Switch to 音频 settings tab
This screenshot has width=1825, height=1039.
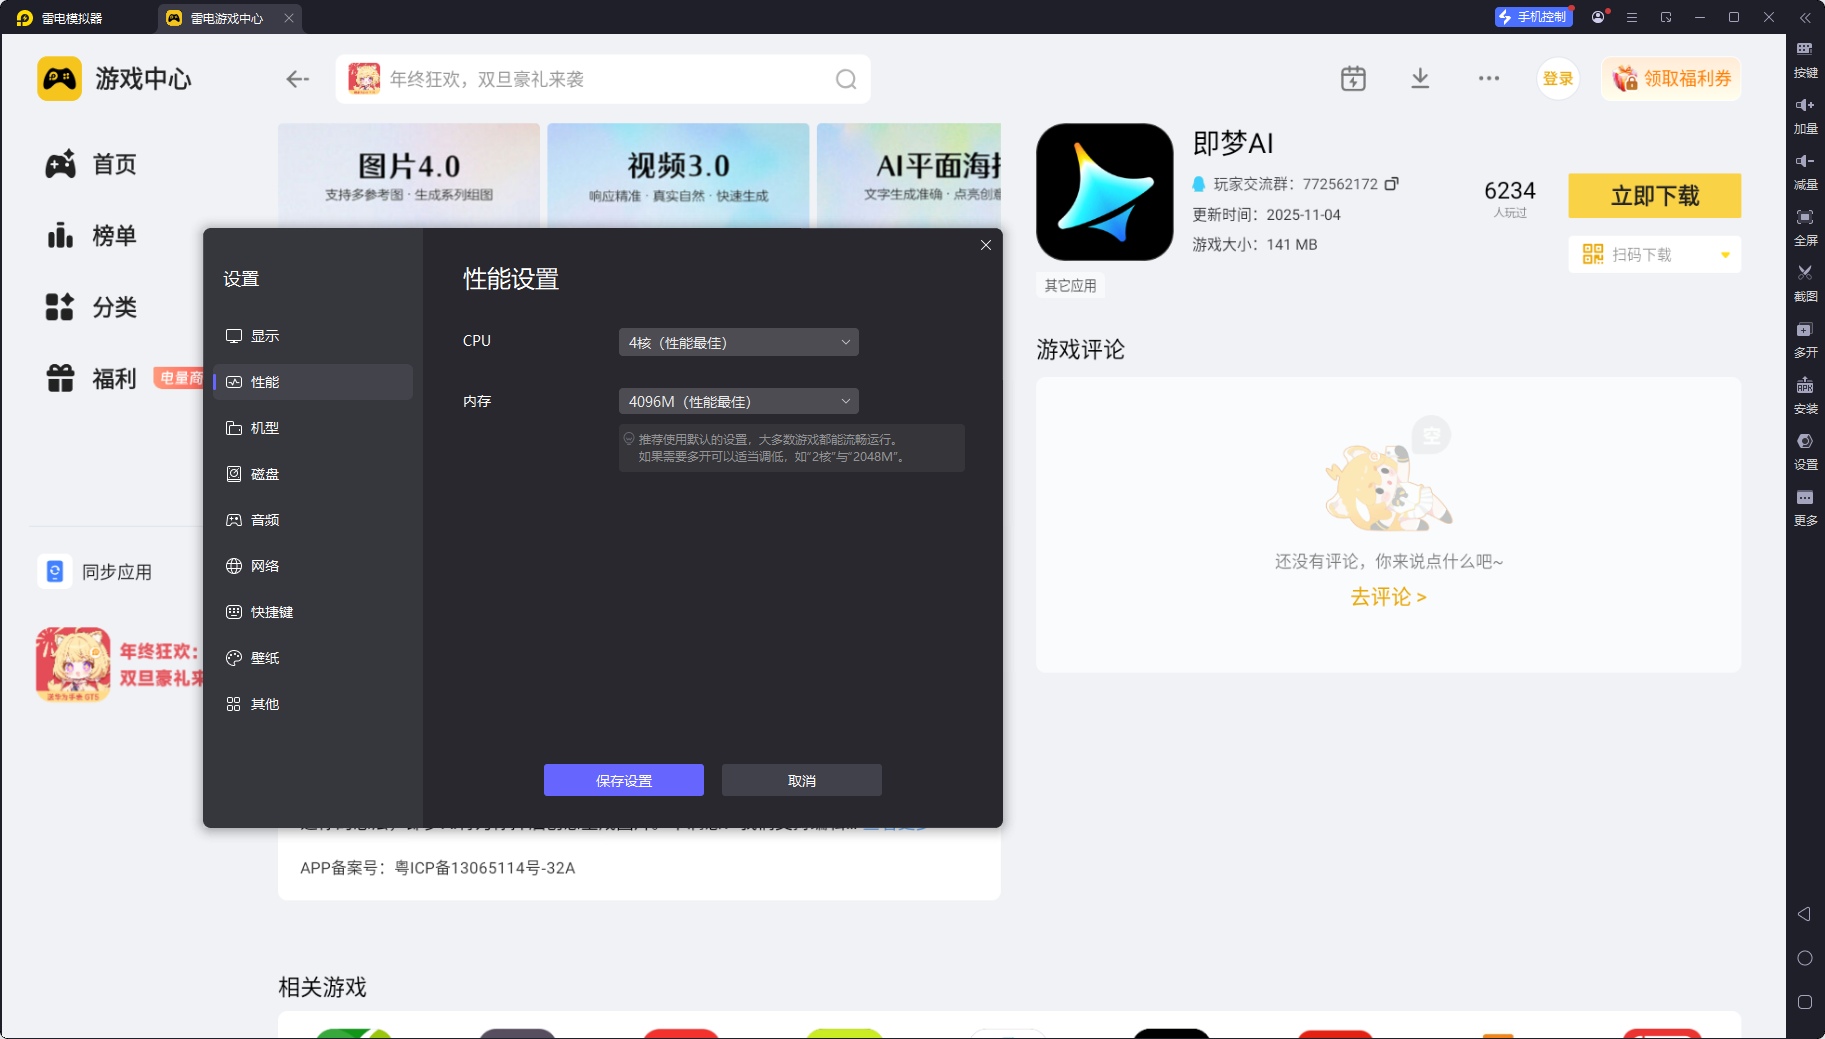pyautogui.click(x=313, y=520)
